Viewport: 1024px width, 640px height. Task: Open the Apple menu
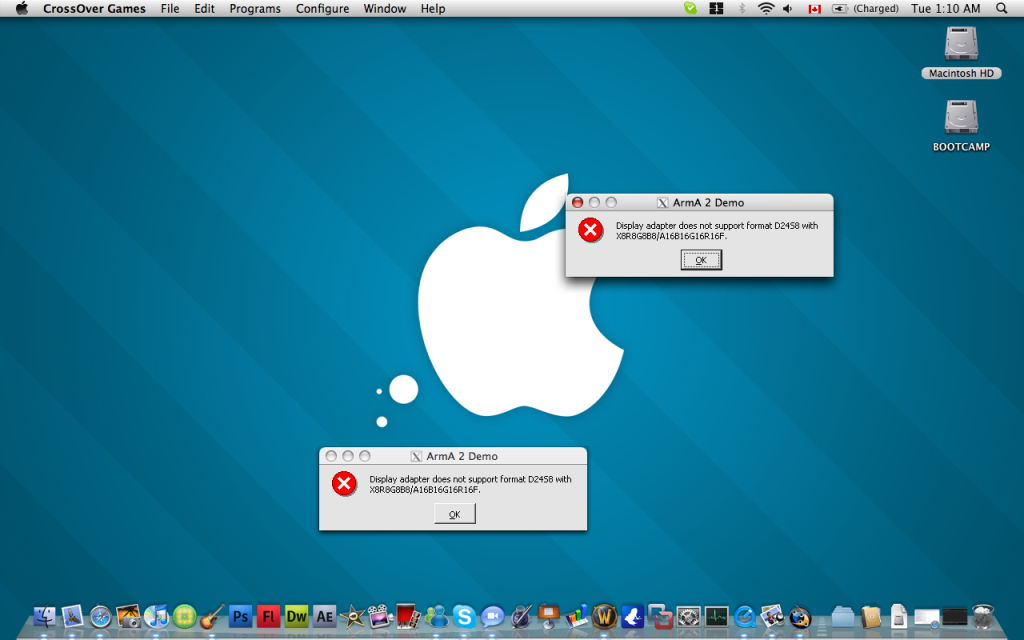(x=22, y=8)
